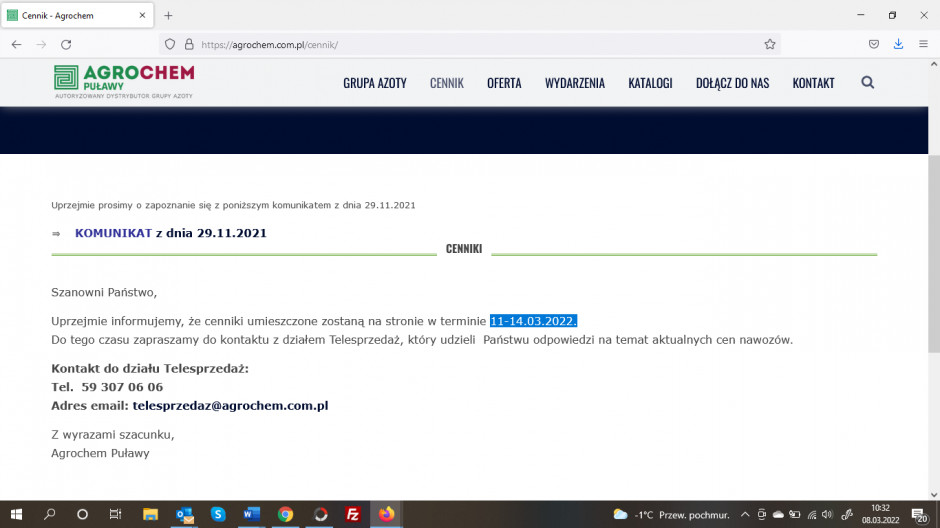Open the DOŁĄCZ DO NAS menu item
Image resolution: width=940 pixels, height=528 pixels.
733,83
